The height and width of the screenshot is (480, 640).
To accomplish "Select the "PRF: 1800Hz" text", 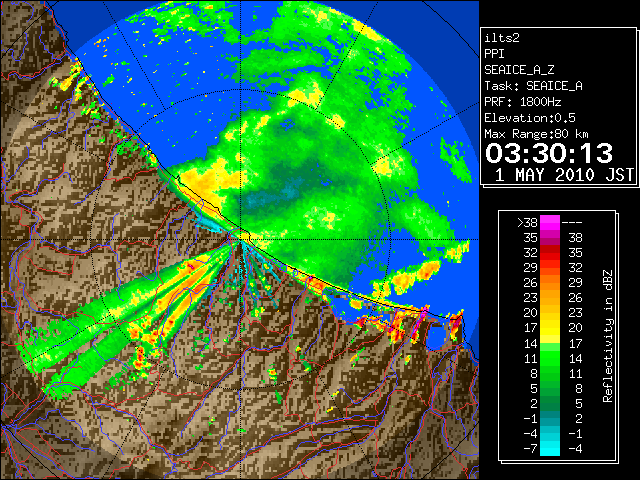I will point(523,102).
